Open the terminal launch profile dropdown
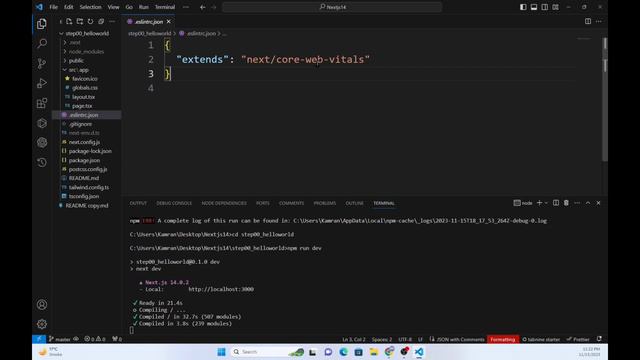The width and height of the screenshot is (640, 360). pyautogui.click(x=546, y=203)
